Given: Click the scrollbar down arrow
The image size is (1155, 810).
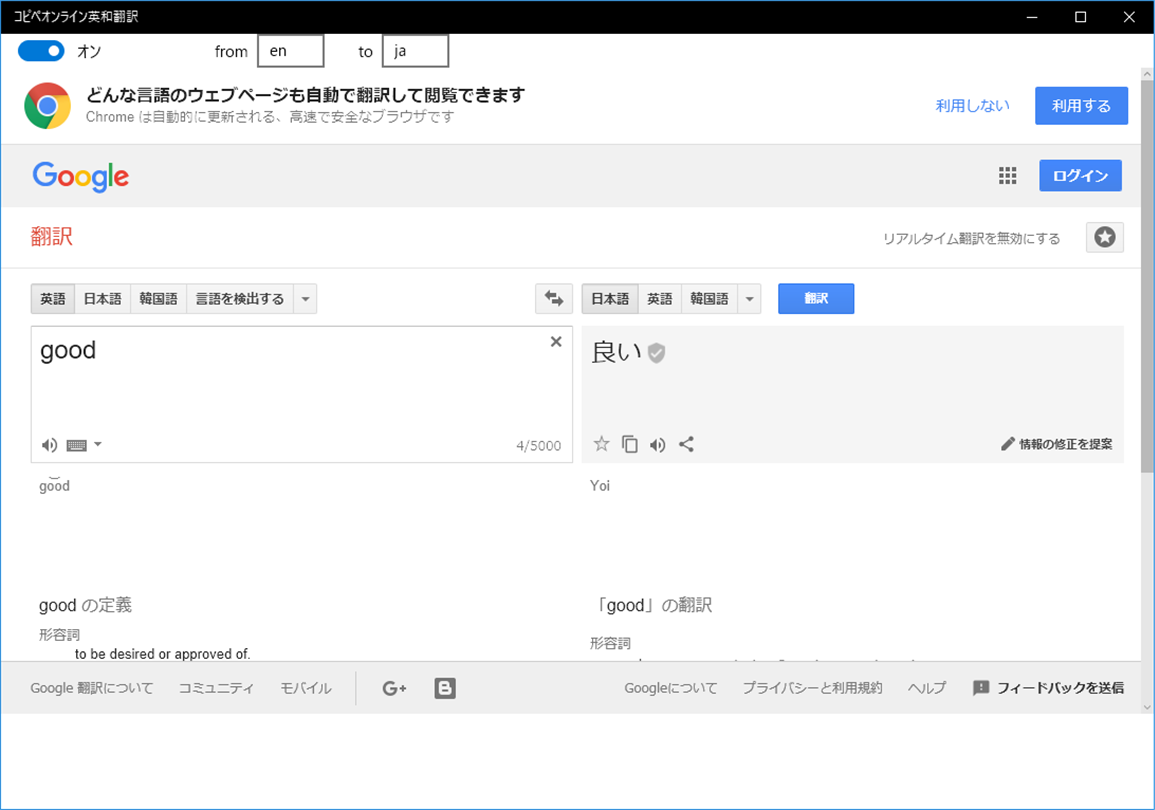Looking at the screenshot, I should pos(1147,707).
